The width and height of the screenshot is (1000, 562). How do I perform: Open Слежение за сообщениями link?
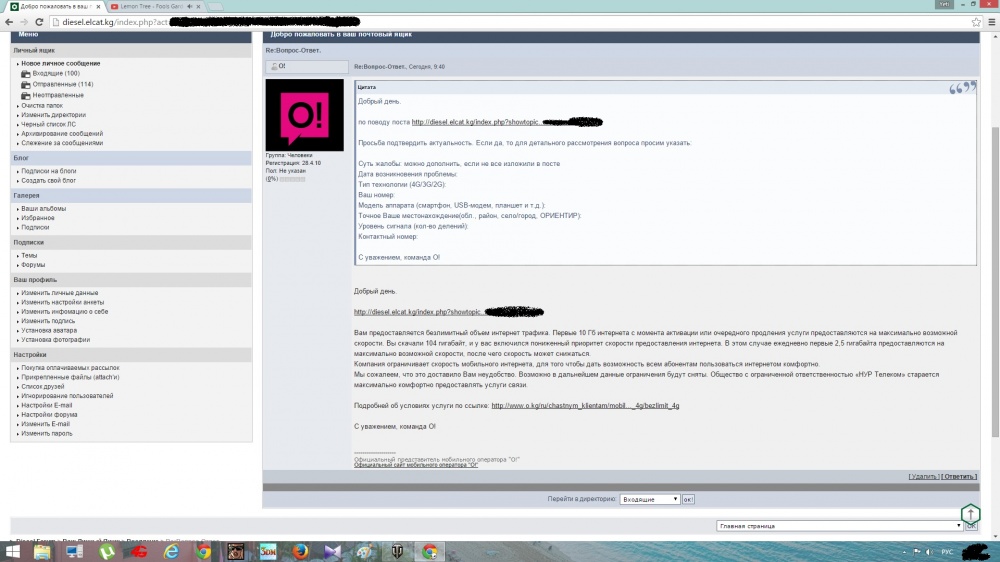pos(62,143)
